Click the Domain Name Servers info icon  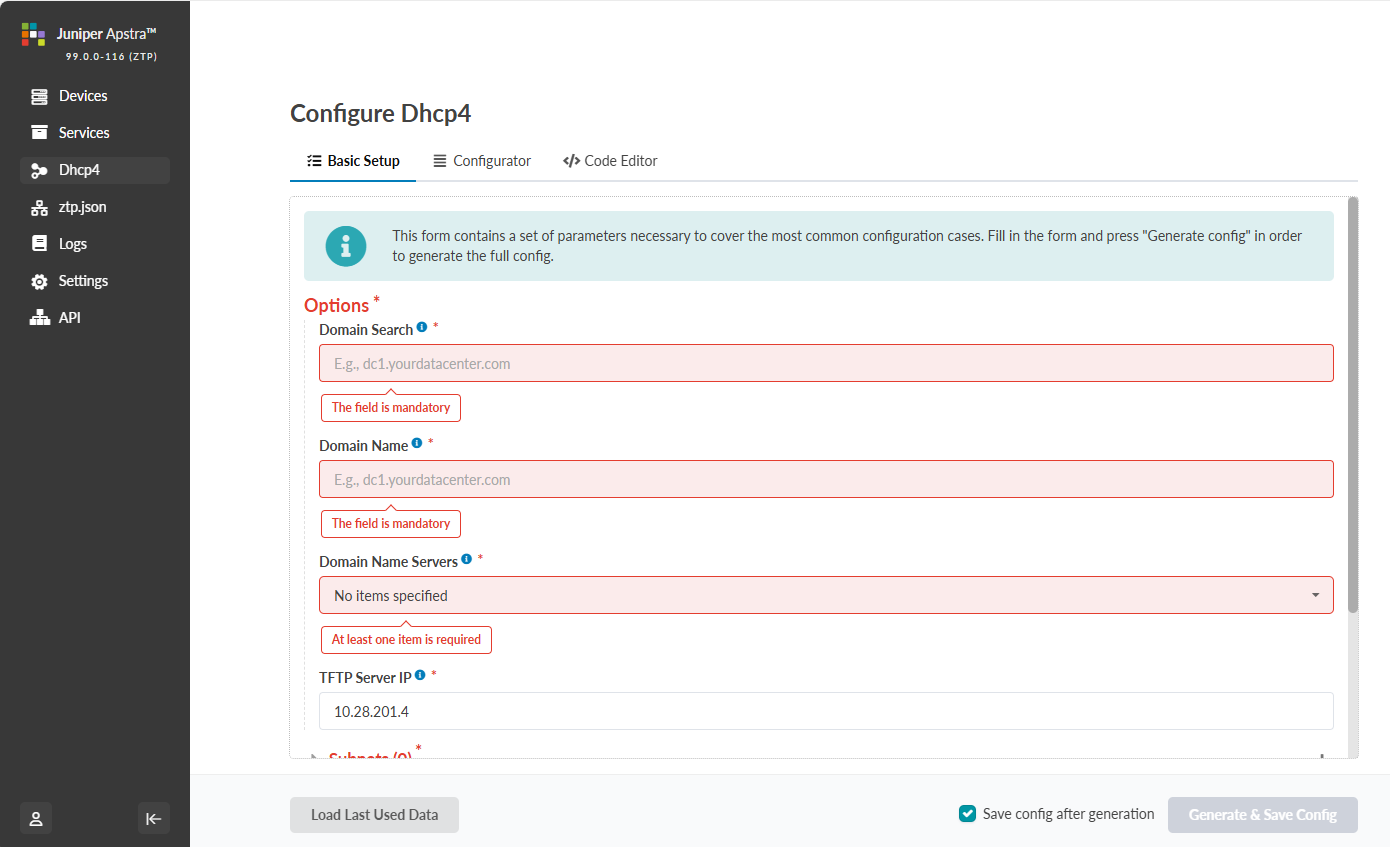pos(467,560)
